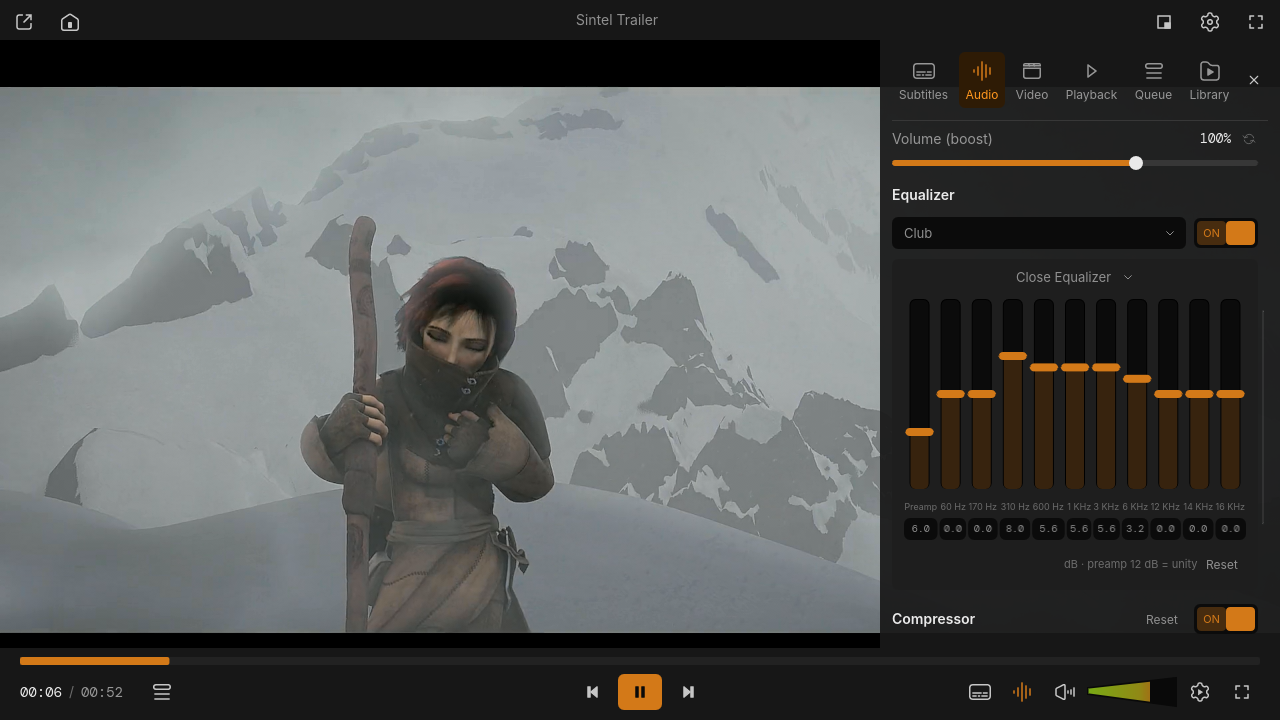Screen dimensions: 1280x720
Task: Skip to next track
Action: click(688, 692)
